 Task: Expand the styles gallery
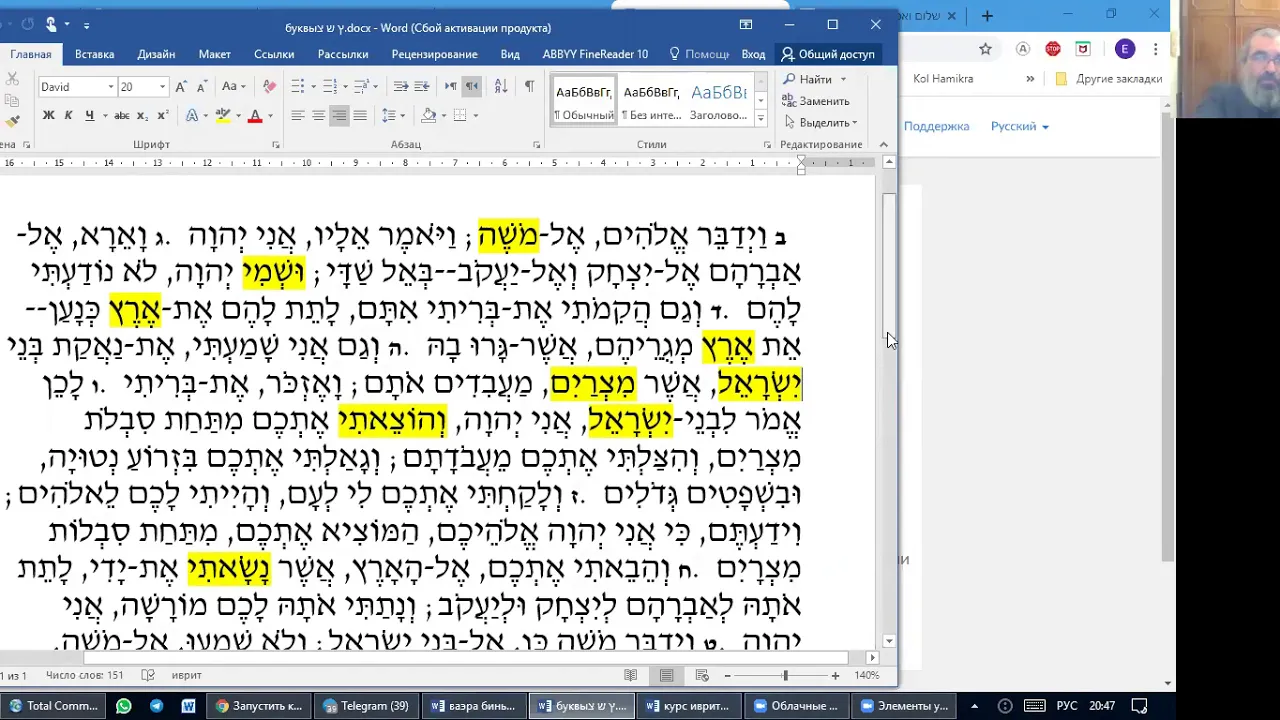coord(761,118)
